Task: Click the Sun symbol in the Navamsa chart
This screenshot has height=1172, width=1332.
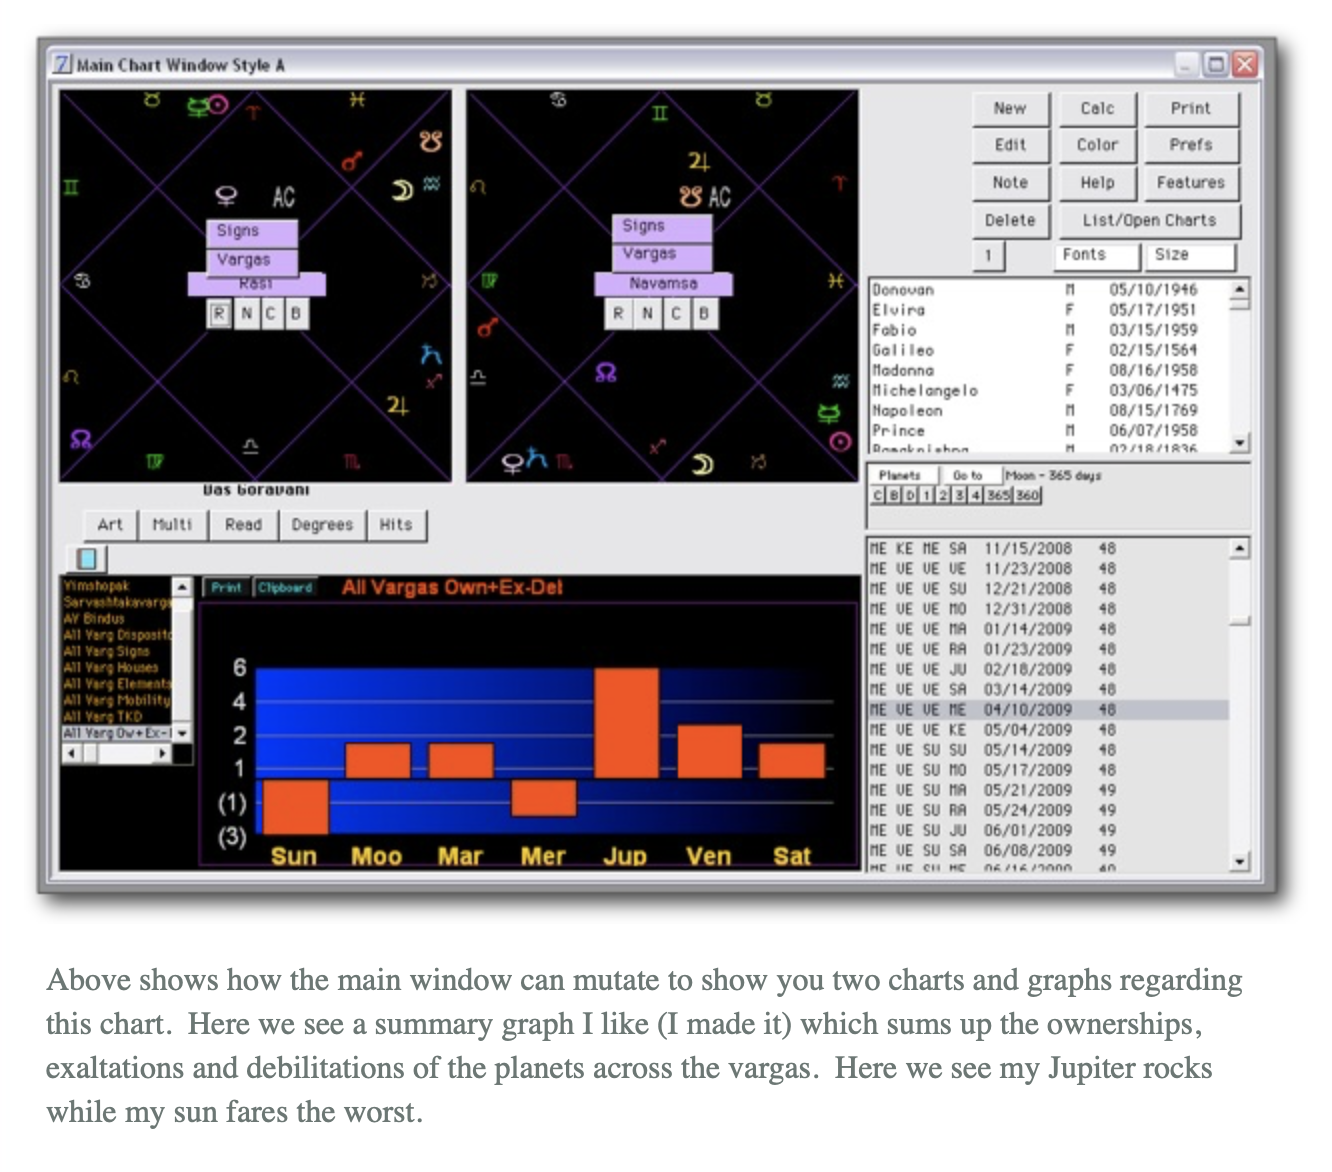Action: click(x=841, y=441)
